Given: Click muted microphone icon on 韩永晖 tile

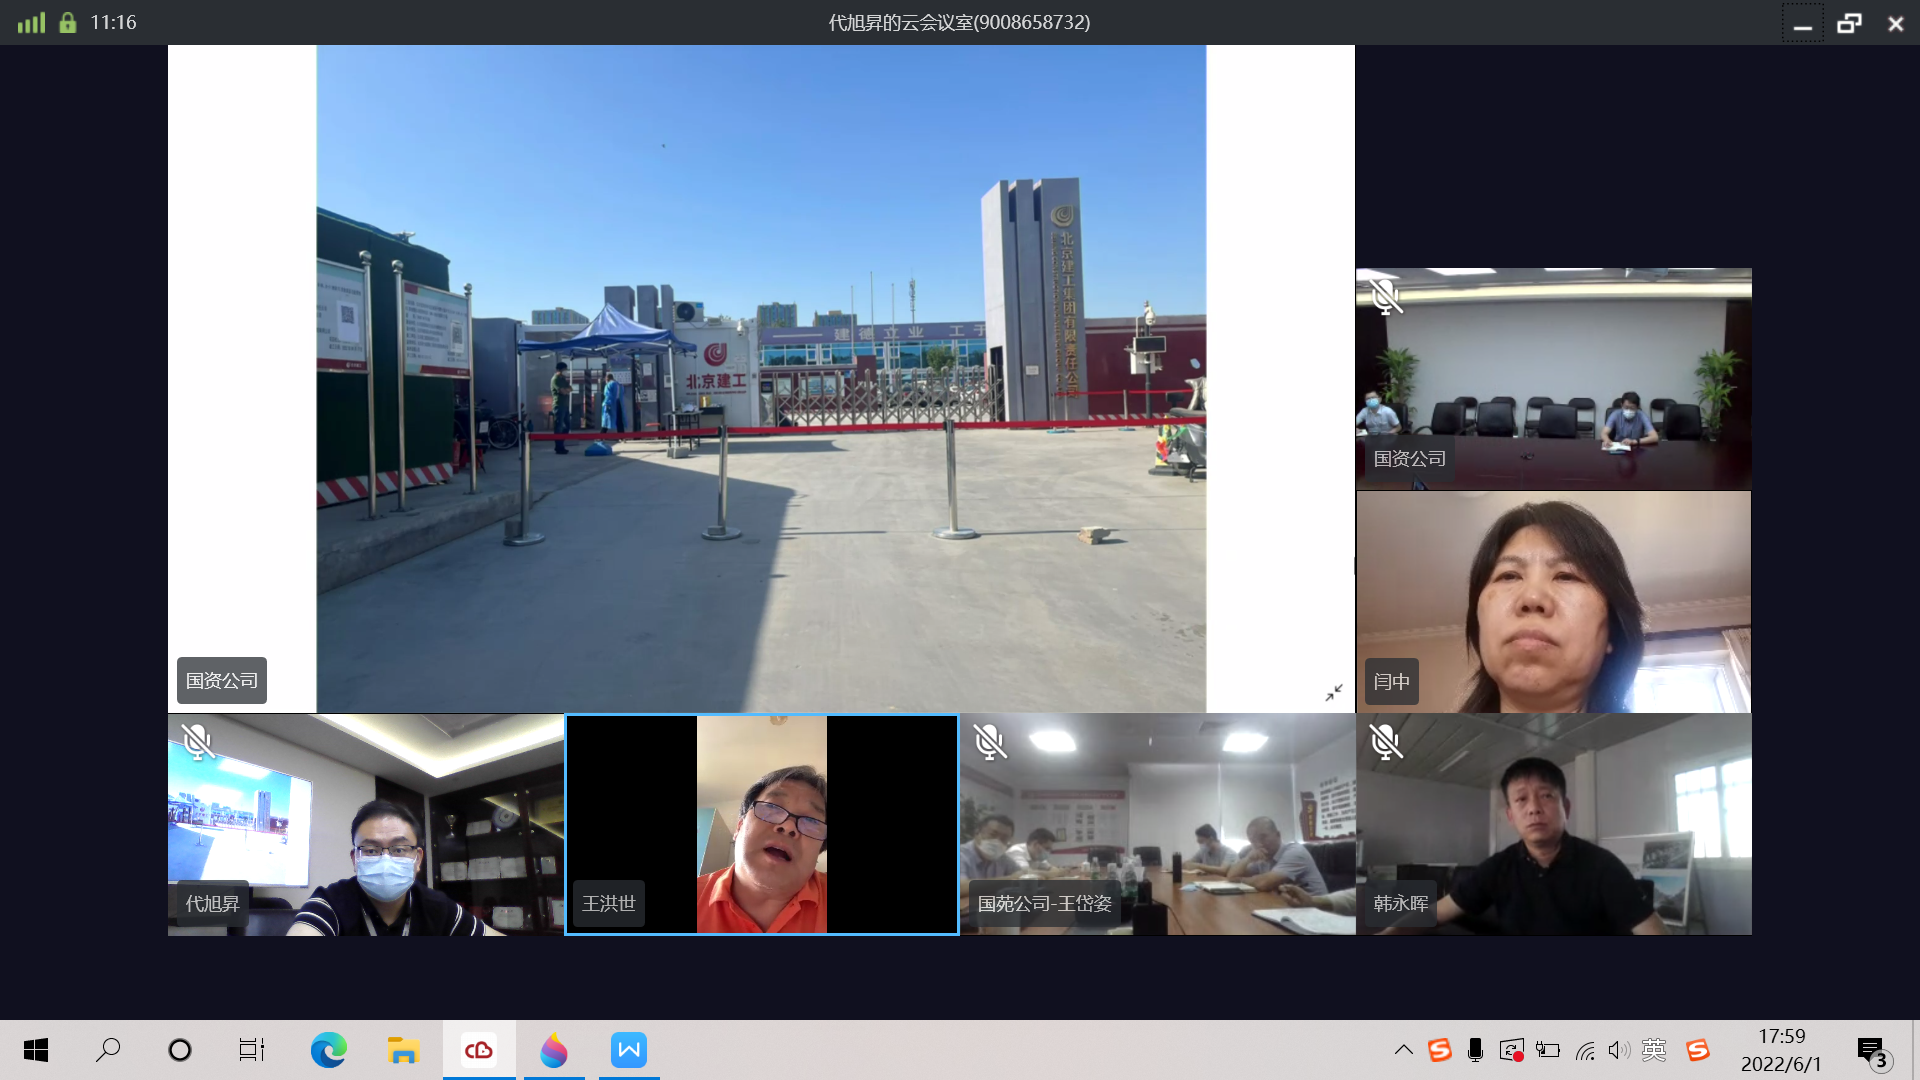Looking at the screenshot, I should pos(1386,742).
